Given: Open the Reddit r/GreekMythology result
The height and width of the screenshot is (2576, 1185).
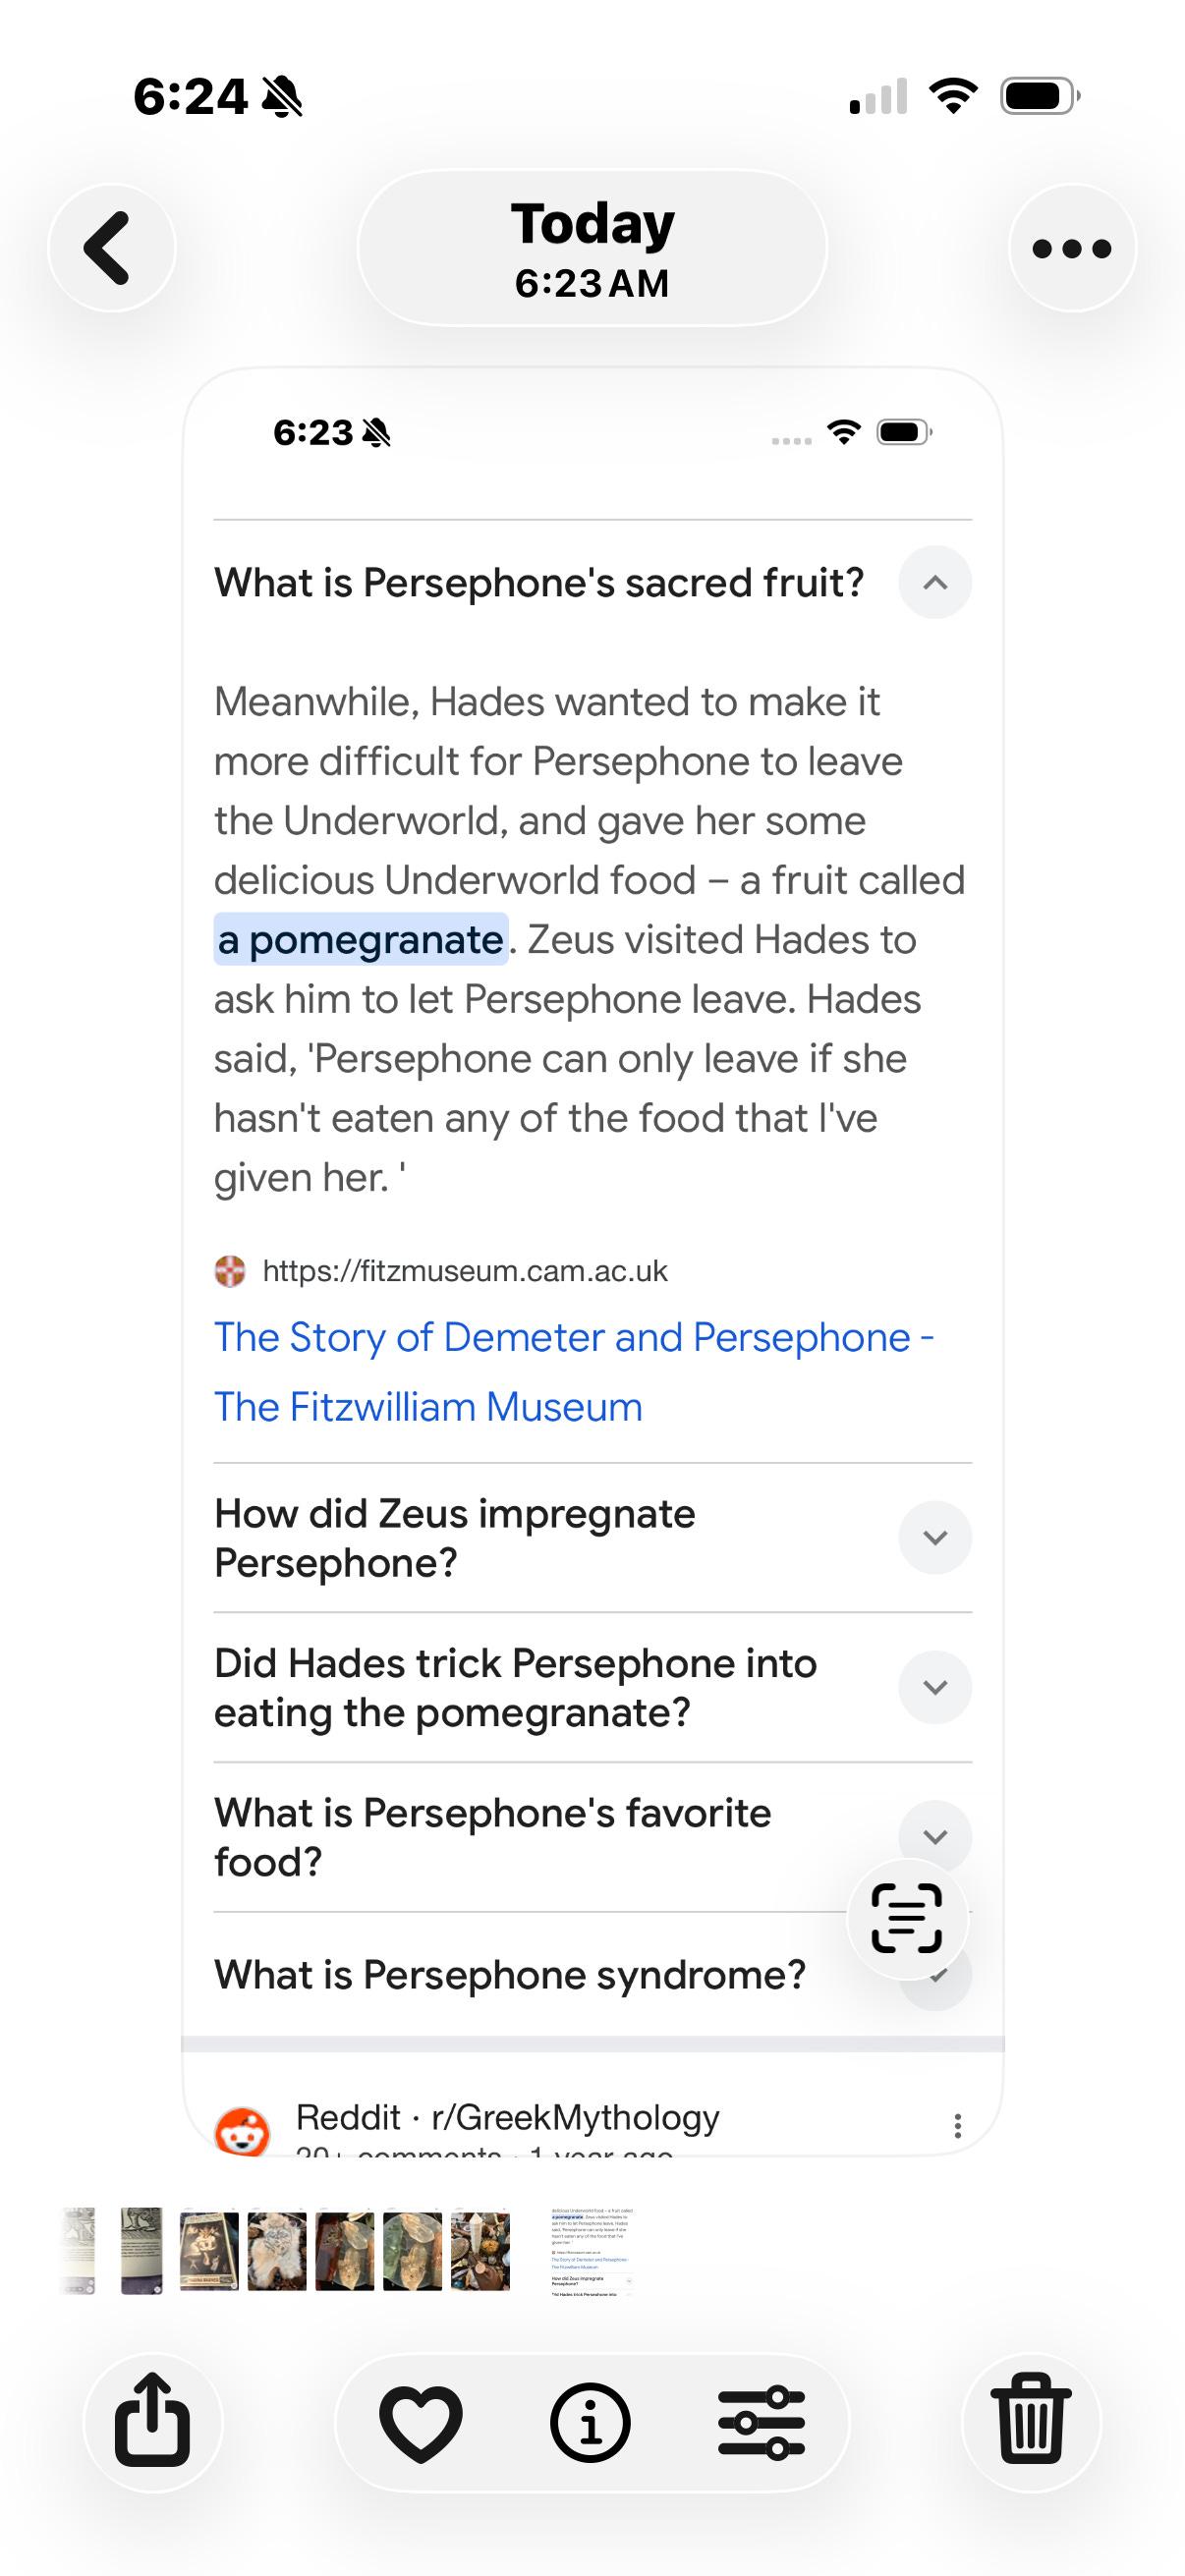Looking at the screenshot, I should pyautogui.click(x=507, y=2118).
